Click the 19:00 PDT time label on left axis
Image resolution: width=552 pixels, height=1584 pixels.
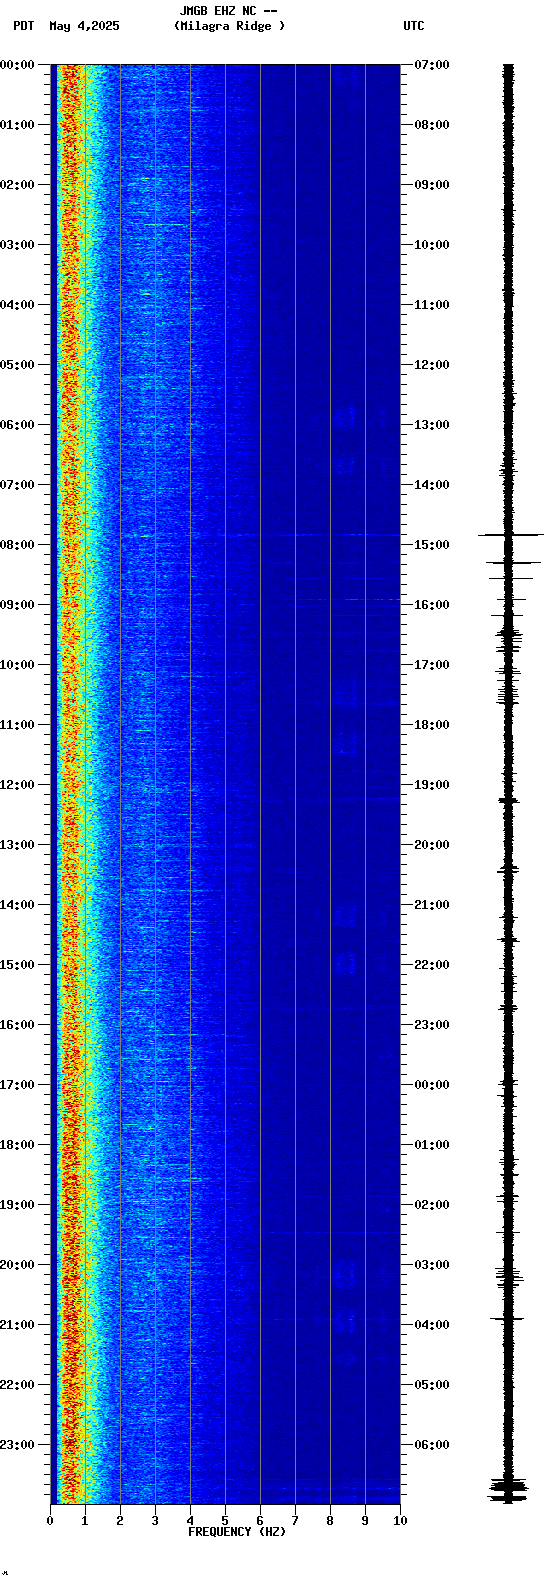click(x=17, y=1205)
